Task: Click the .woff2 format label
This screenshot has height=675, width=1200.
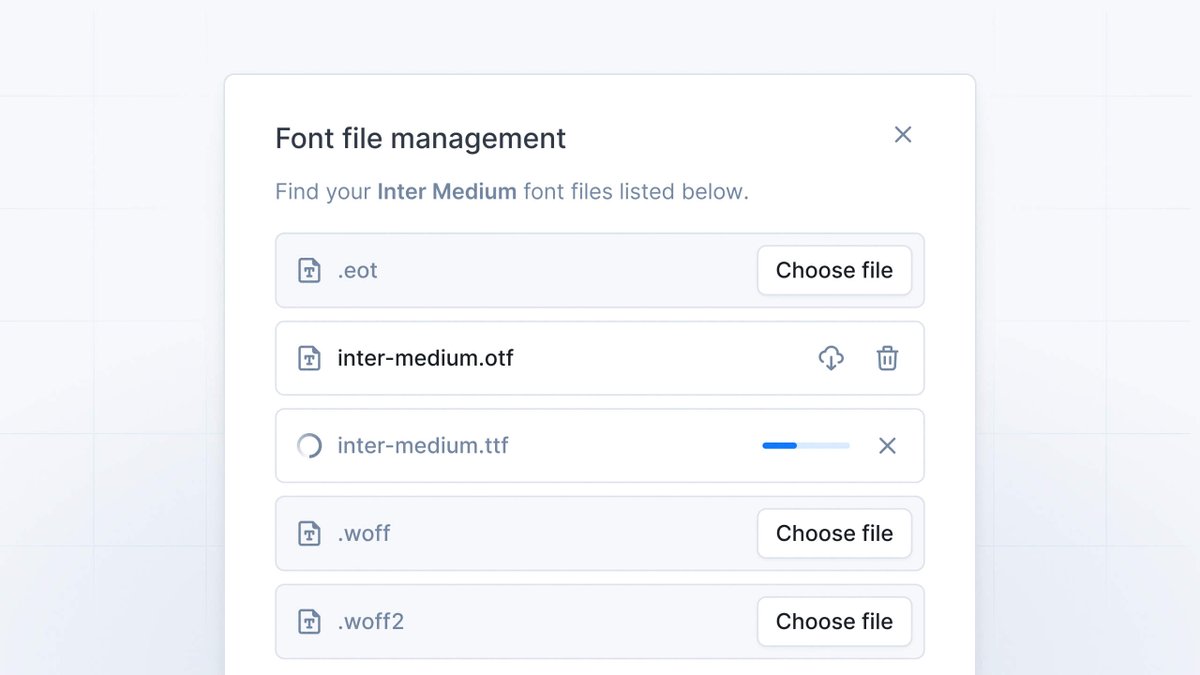Action: click(x=371, y=621)
